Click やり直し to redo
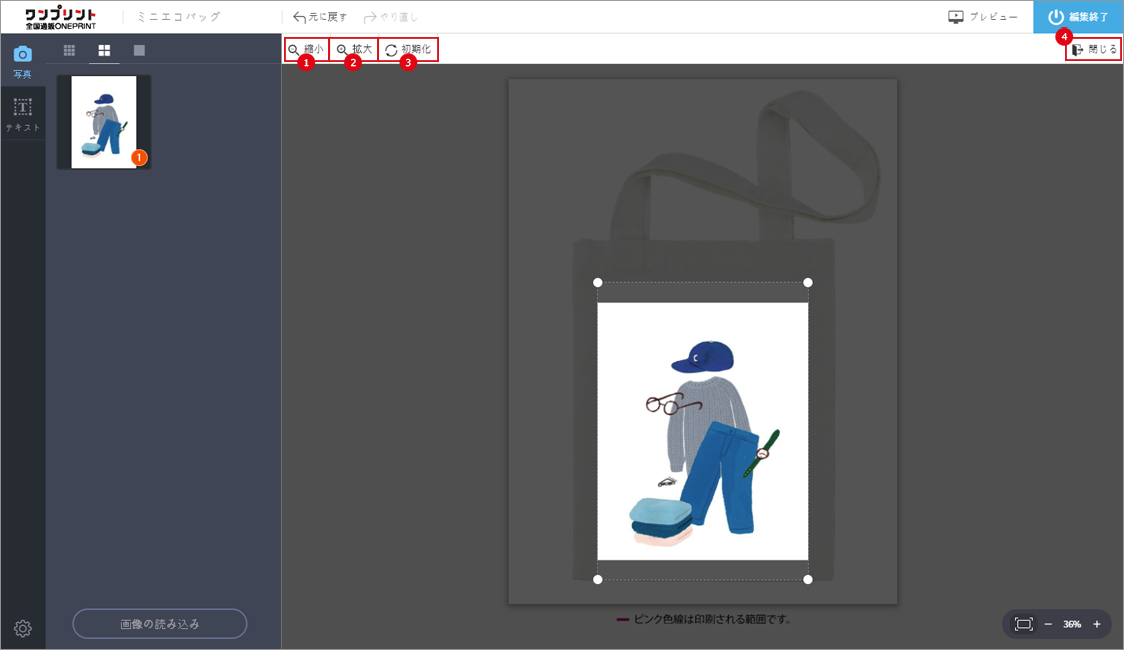Screen dimensions: 1124x650 pyautogui.click(x=391, y=17)
